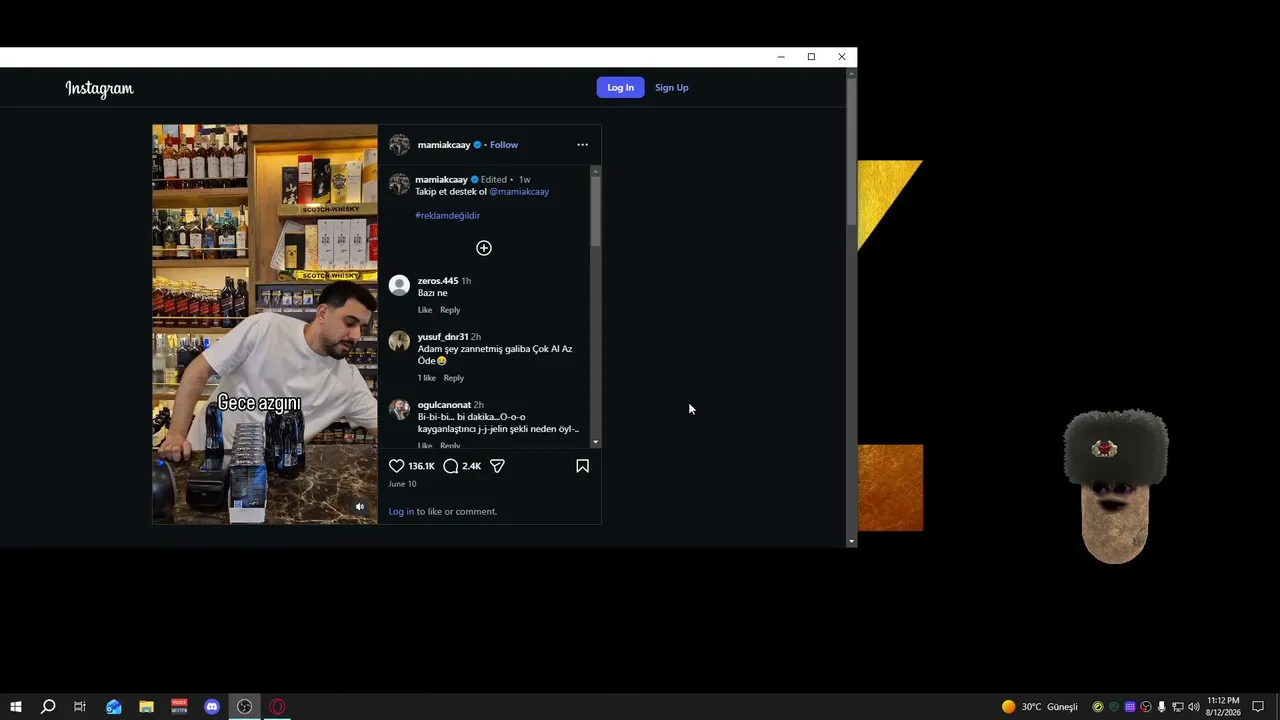
Task: View the 1 like on yusuf_dnr31 comment
Action: pos(427,378)
